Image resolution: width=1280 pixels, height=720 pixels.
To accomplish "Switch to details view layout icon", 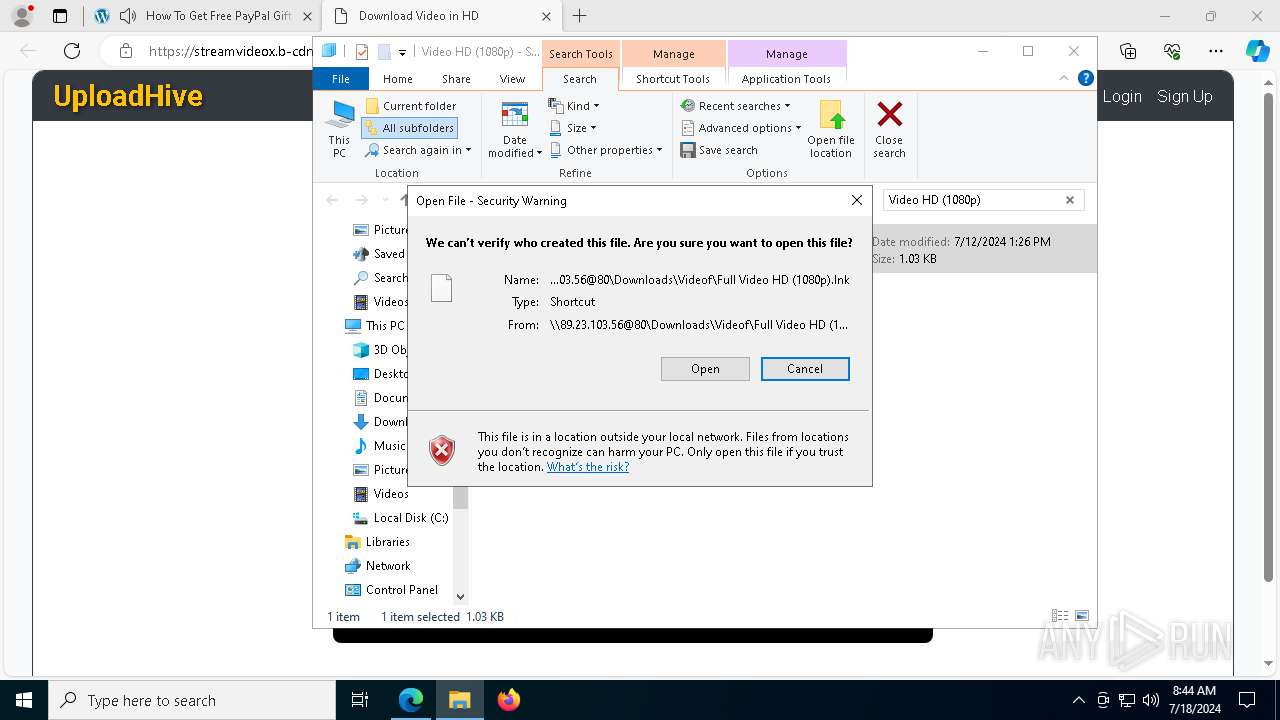I will point(1060,616).
